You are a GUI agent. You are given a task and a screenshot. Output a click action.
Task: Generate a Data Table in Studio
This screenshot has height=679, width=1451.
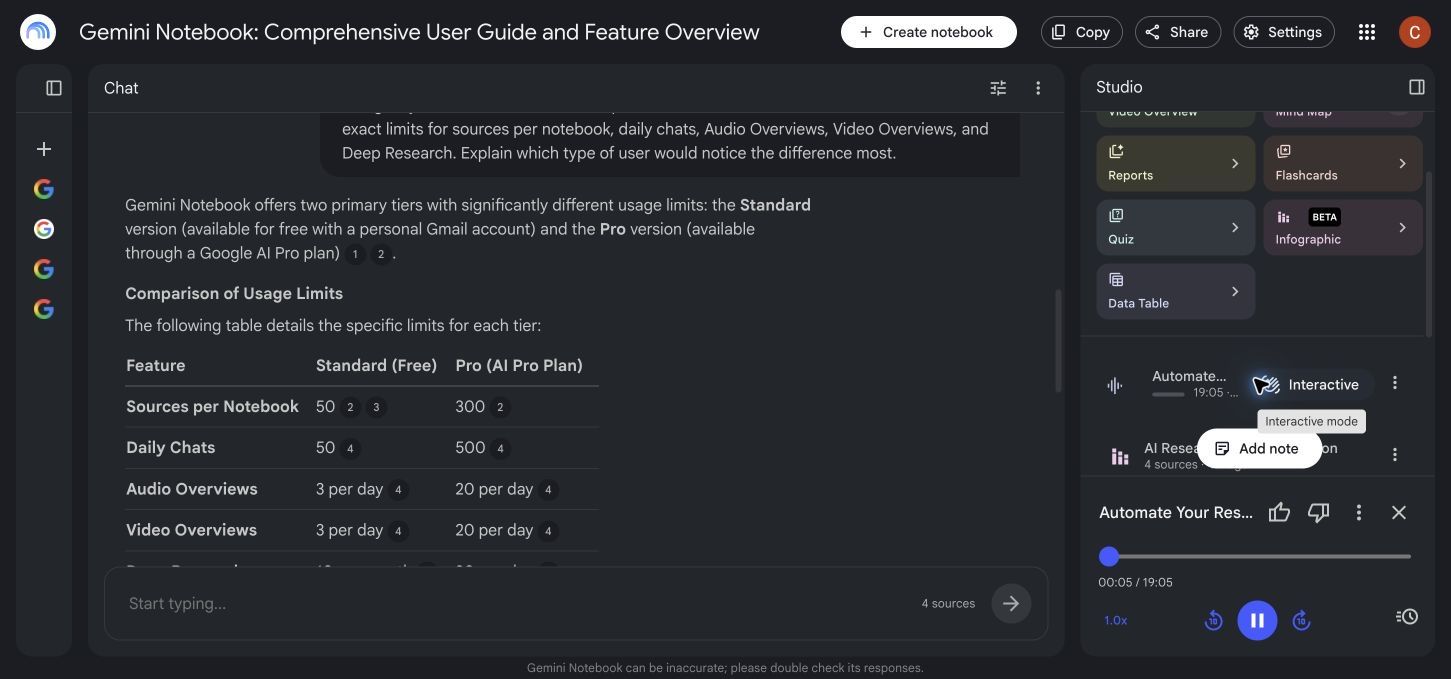[x=1175, y=291]
